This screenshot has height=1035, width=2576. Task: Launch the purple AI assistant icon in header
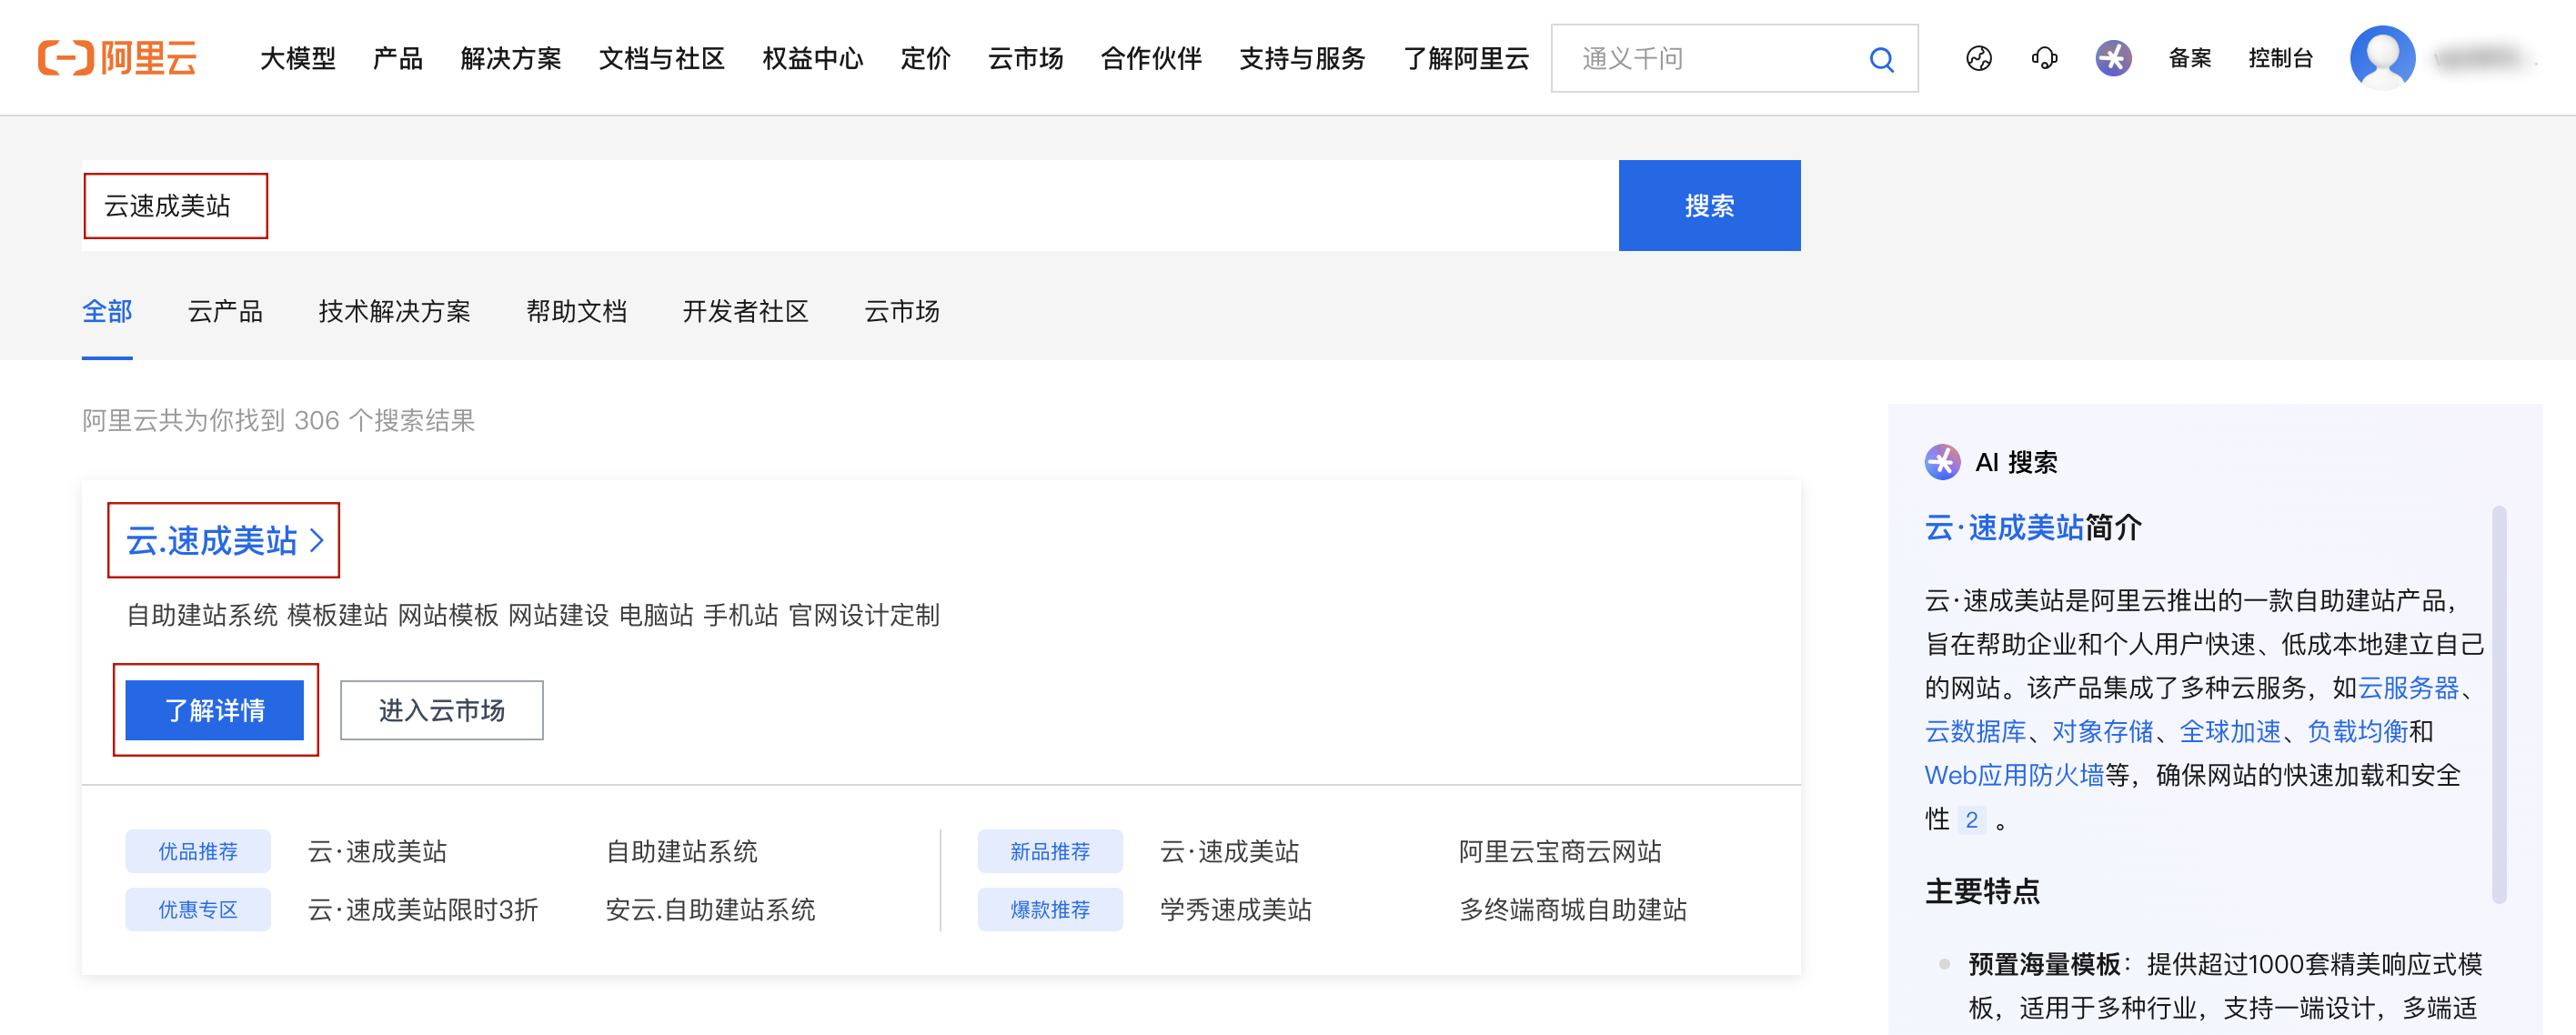2113,58
